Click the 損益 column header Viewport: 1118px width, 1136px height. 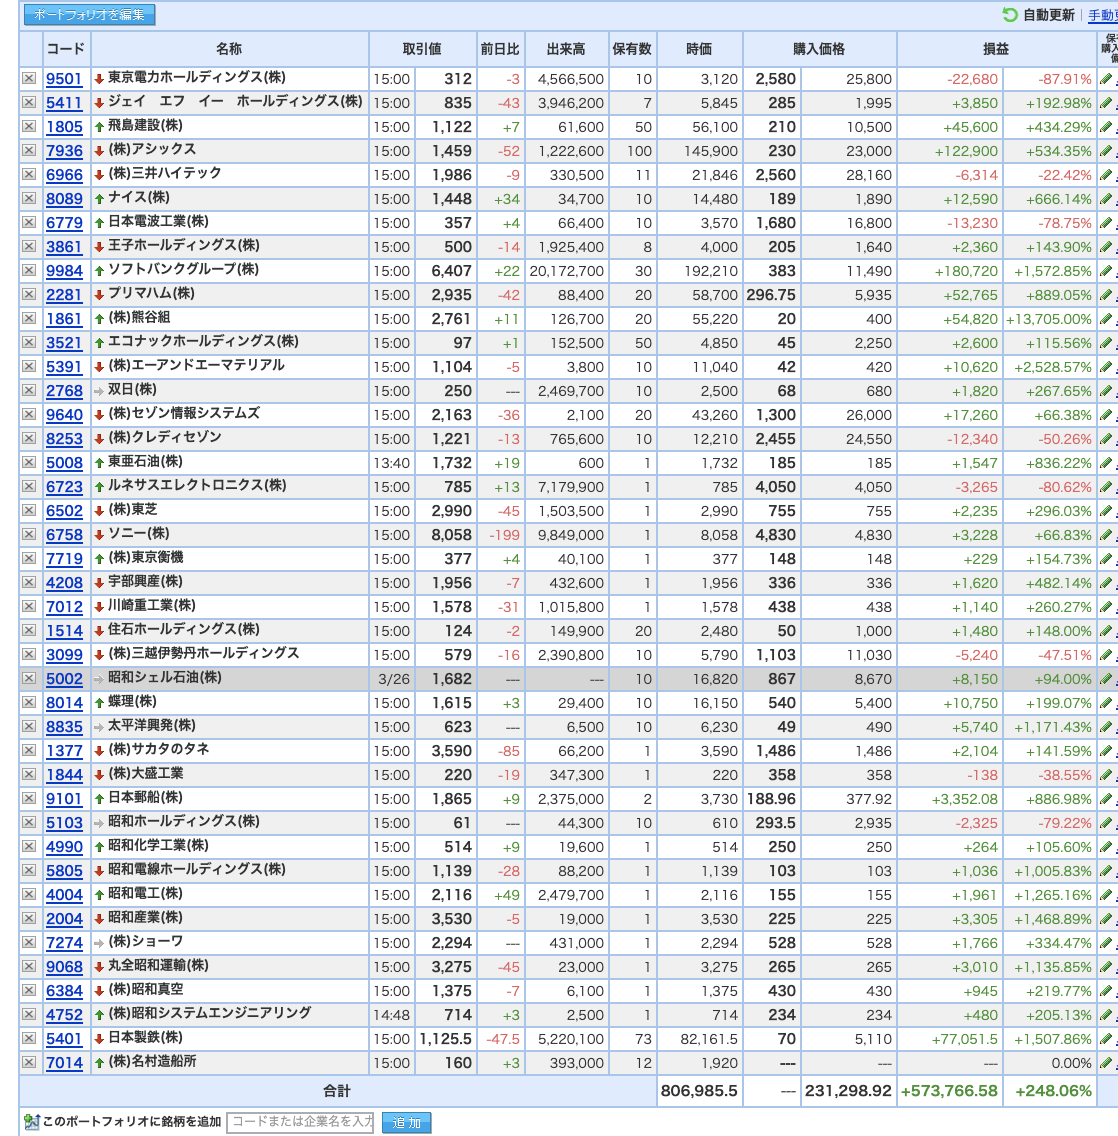click(x=996, y=49)
